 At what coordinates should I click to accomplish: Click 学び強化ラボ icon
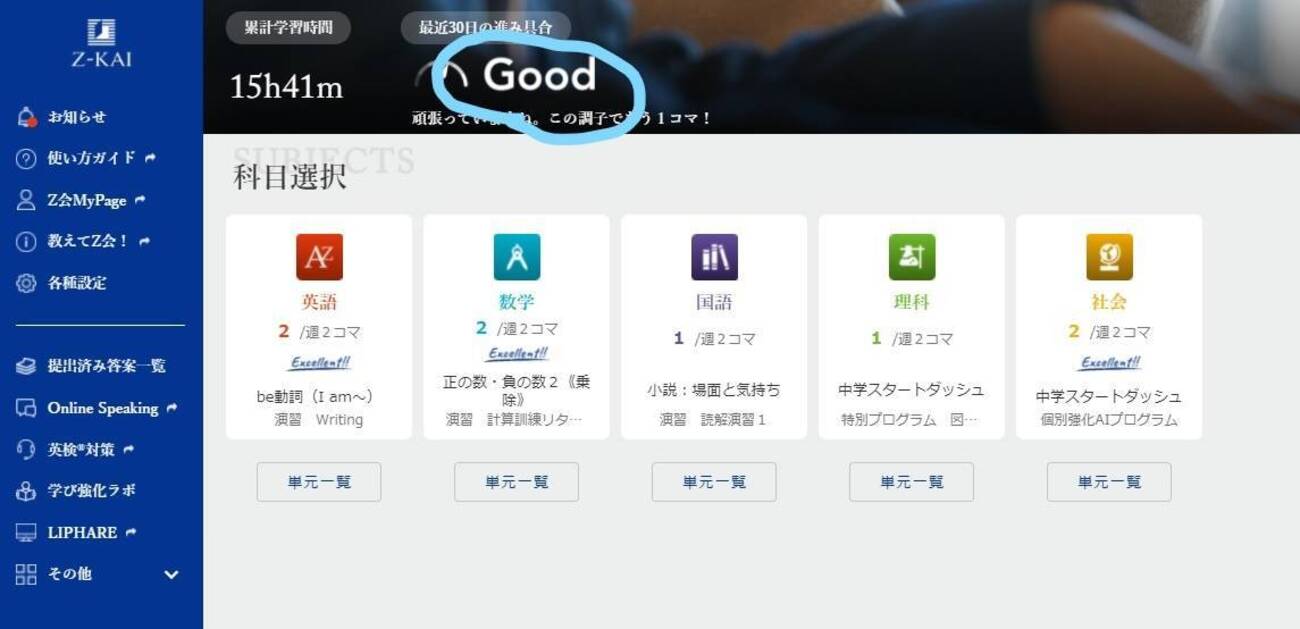[x=27, y=491]
